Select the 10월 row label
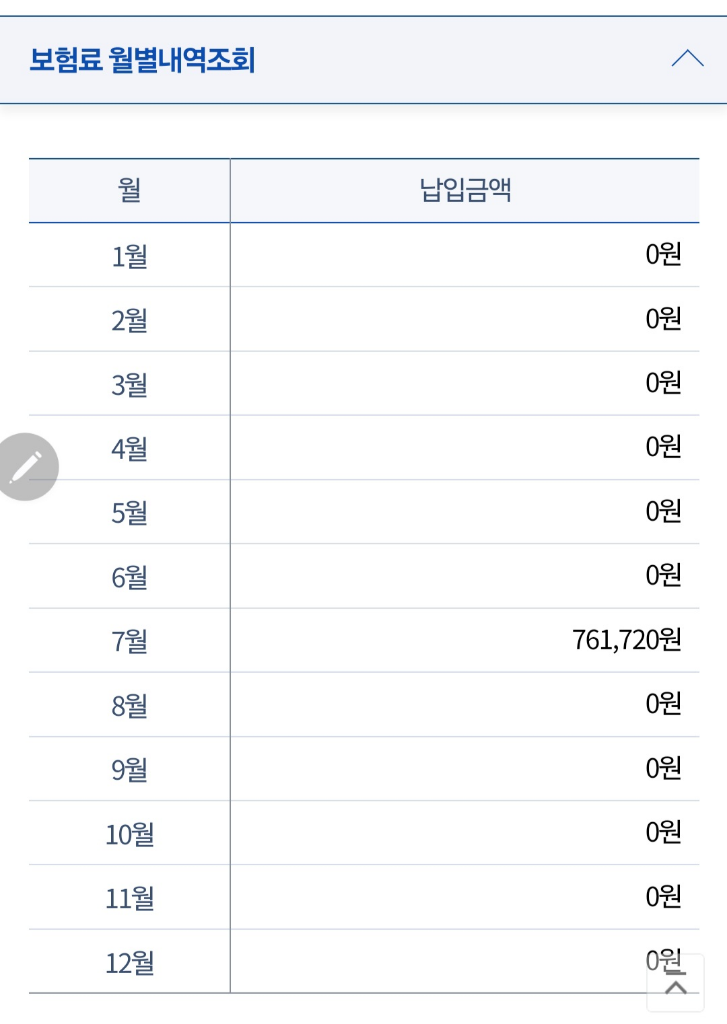The height and width of the screenshot is (1024, 727). [x=129, y=834]
